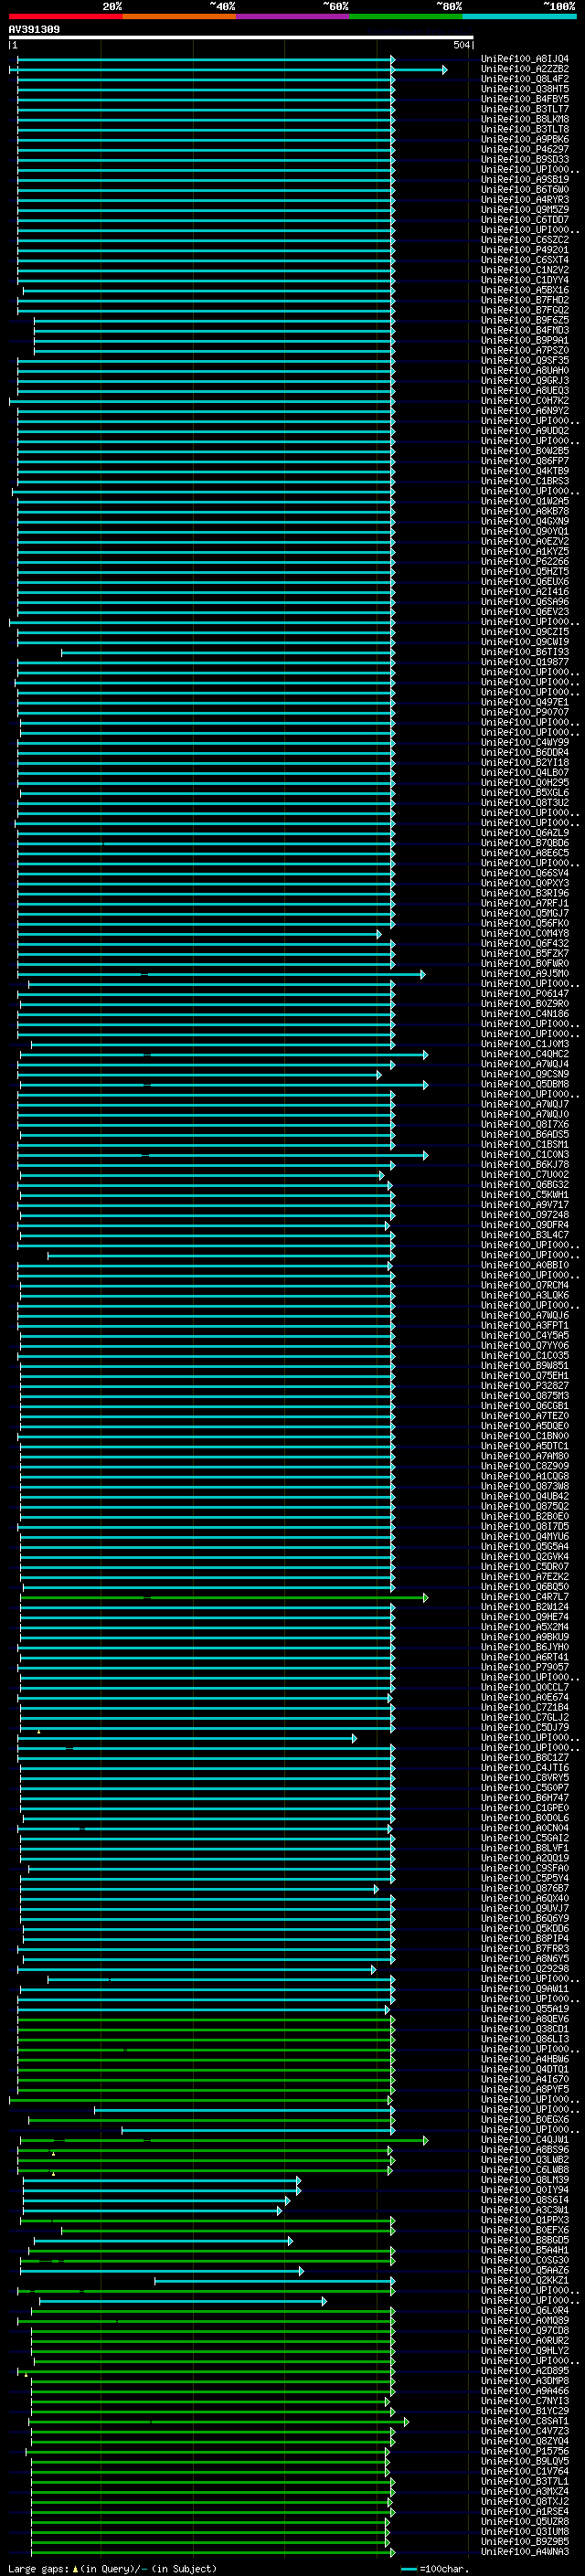Click hit label UniRef100_B4FBY5
The image size is (585, 2576).
coord(525,99)
